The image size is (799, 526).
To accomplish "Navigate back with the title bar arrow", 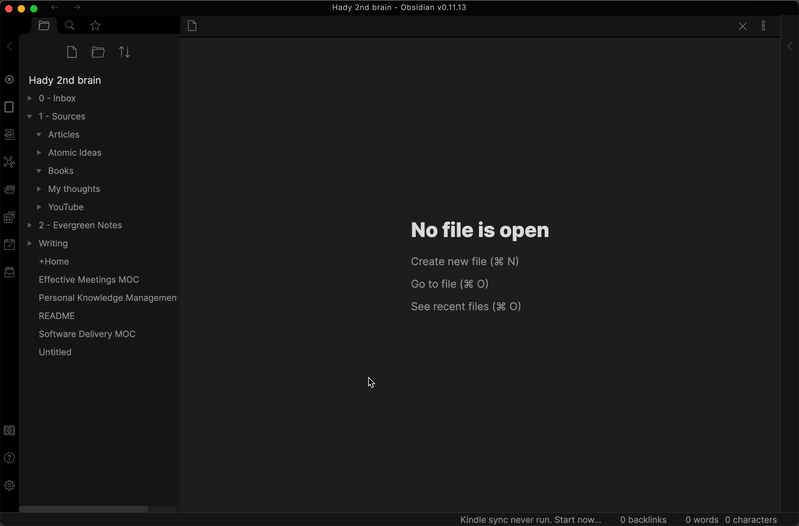I will [x=55, y=7].
